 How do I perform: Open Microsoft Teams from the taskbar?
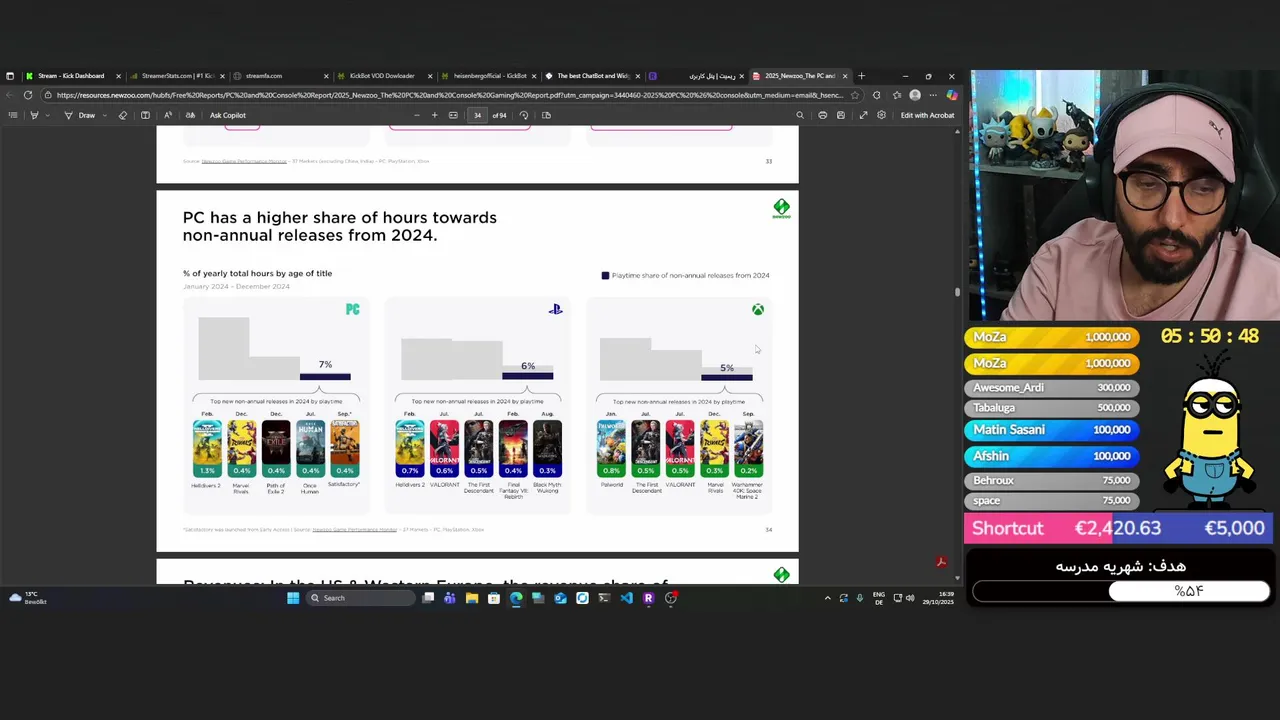point(449,598)
